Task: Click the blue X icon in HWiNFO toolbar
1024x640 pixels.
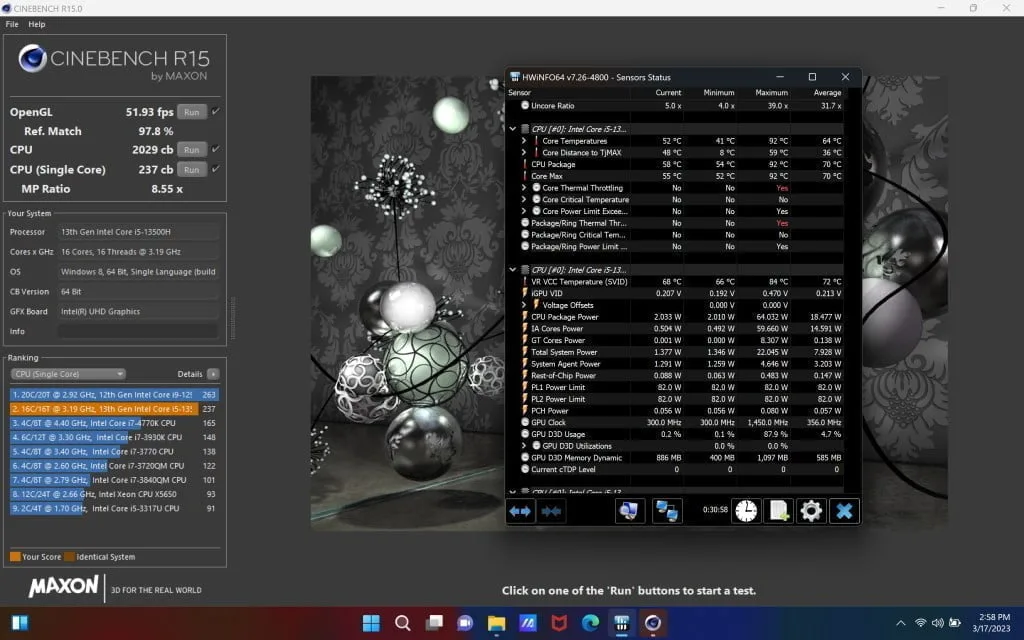Action: coord(844,511)
